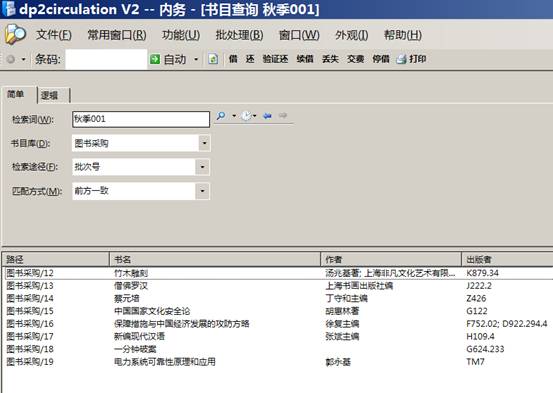The image size is (553, 393).
Task: Open the 文件(F) menu
Action: pyautogui.click(x=54, y=35)
